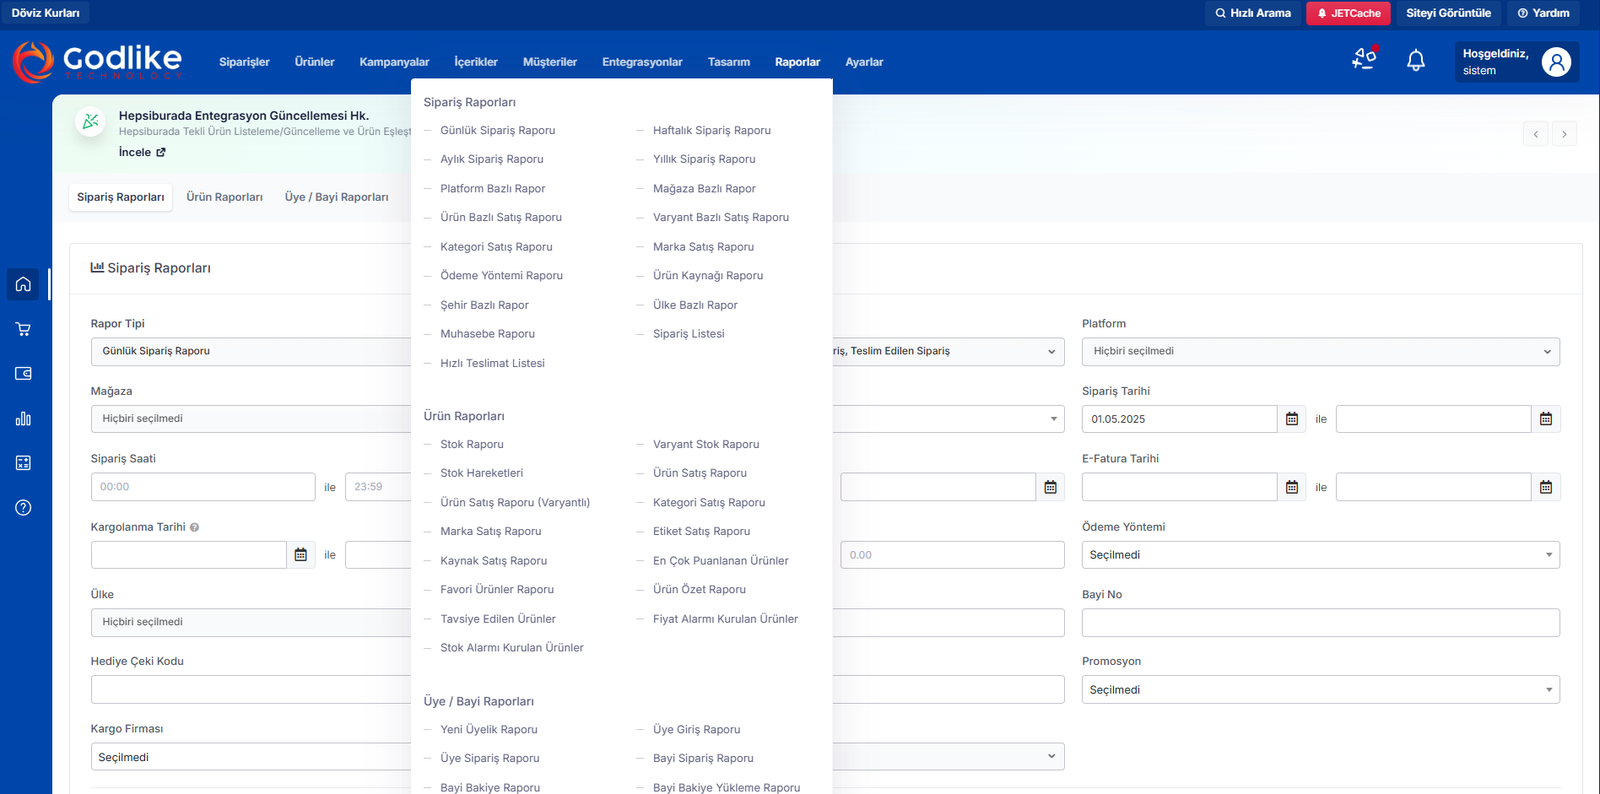Follow the İncele link in announcement
The image size is (1600, 794).
coord(141,153)
